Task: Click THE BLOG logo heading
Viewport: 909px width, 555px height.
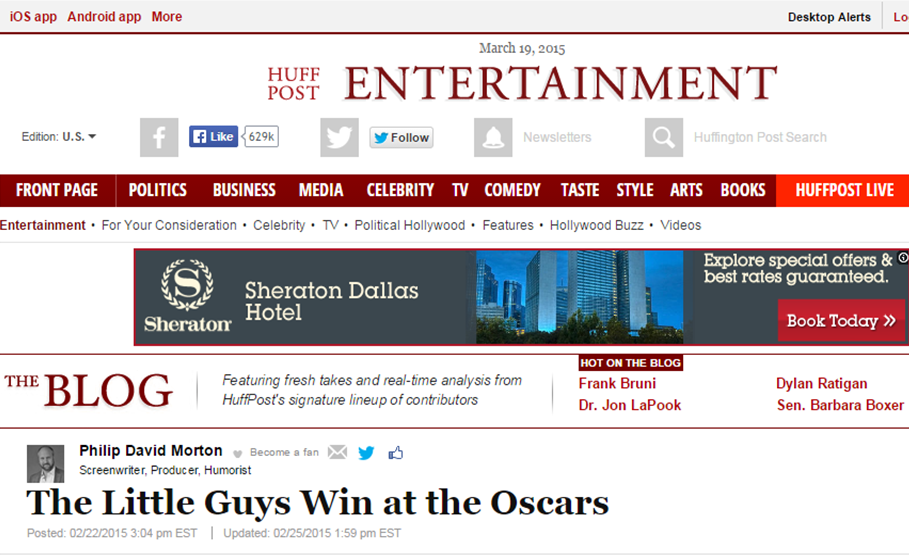Action: (89, 390)
